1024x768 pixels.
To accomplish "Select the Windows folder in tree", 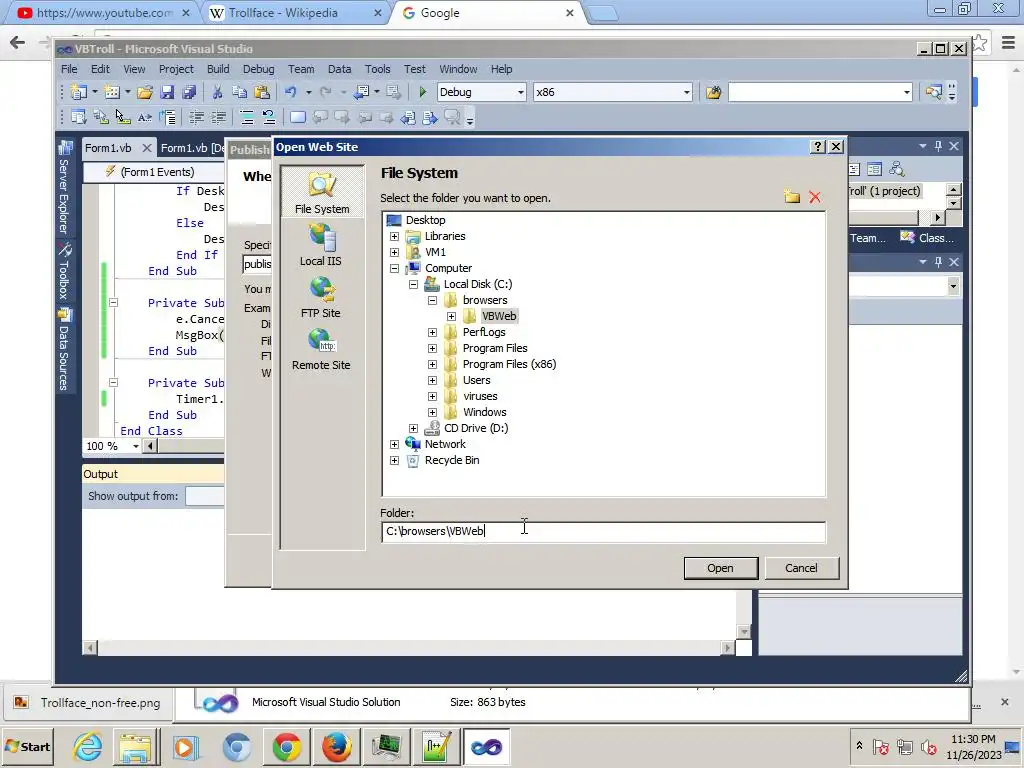I will [485, 412].
